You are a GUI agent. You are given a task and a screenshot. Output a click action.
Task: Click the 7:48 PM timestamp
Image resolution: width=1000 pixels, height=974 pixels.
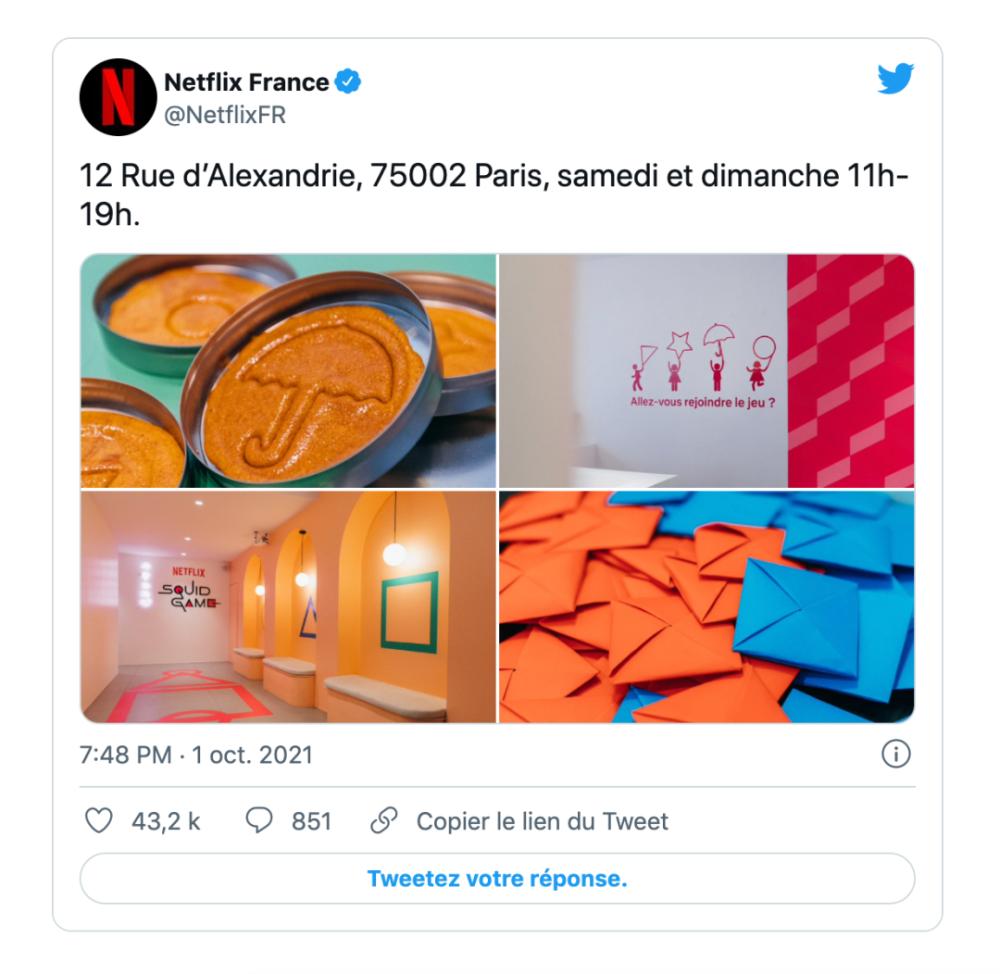pos(126,755)
